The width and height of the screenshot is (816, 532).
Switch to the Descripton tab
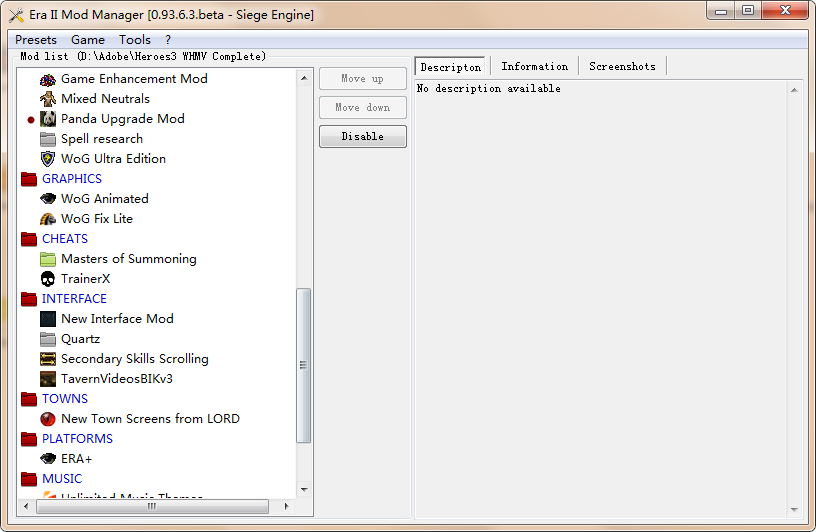pyautogui.click(x=451, y=67)
